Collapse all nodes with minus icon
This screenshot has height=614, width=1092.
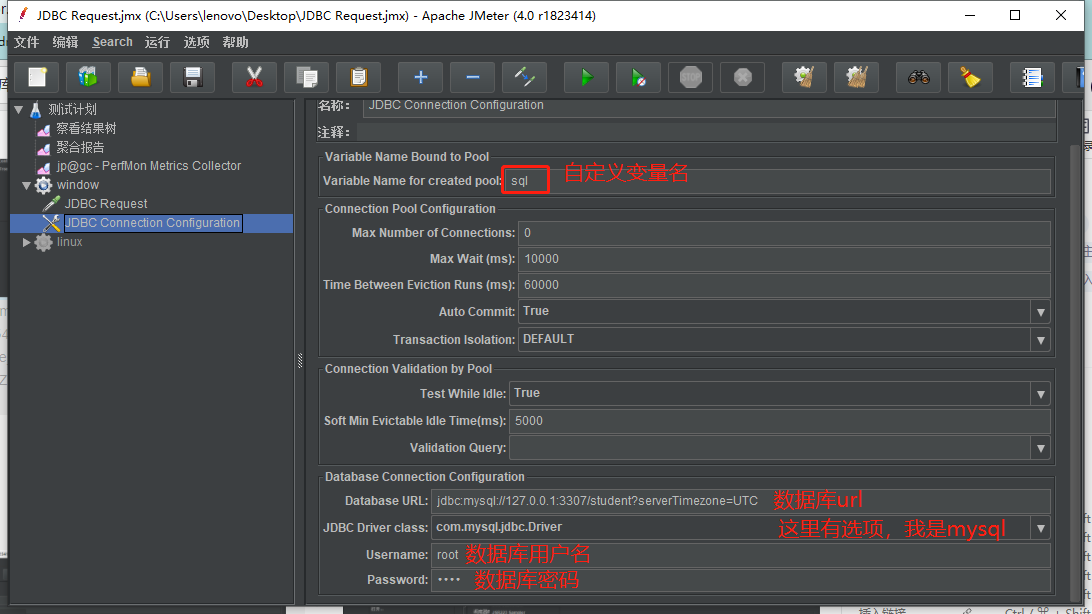472,77
